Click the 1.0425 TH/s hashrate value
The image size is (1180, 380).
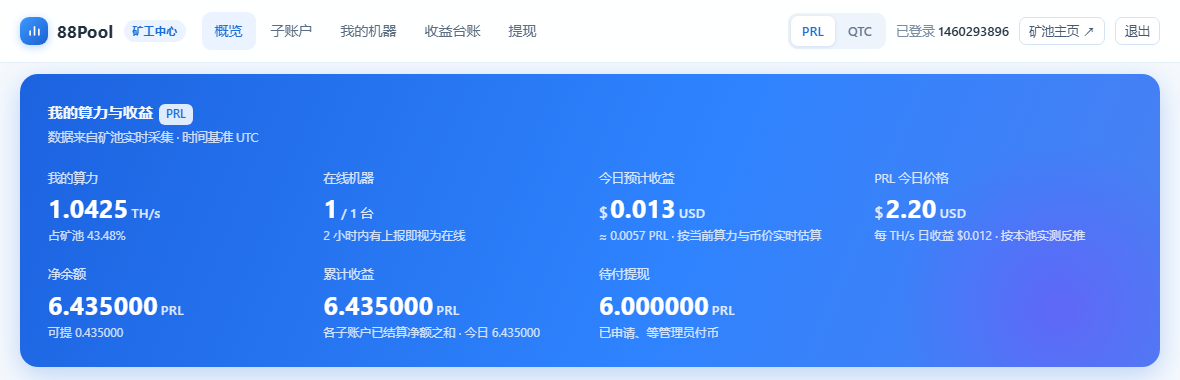(x=104, y=210)
